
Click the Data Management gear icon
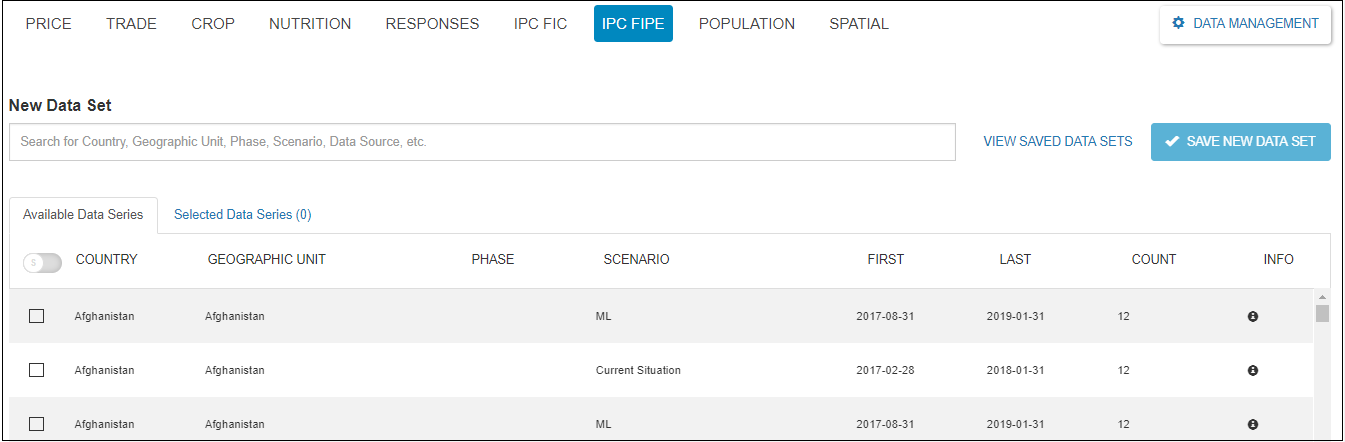pos(1178,23)
